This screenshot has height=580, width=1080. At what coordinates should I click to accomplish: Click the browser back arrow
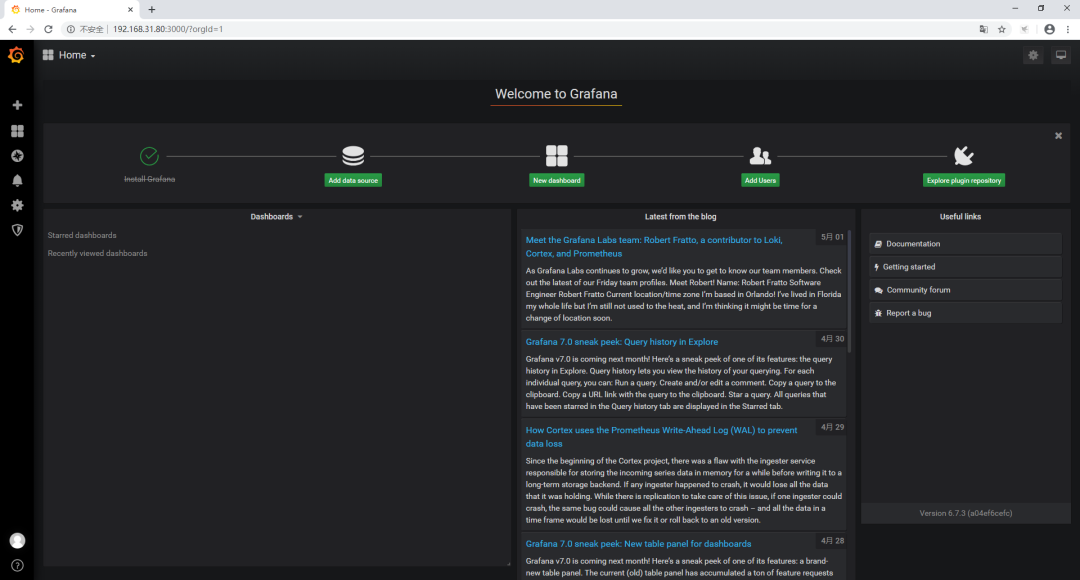[x=12, y=29]
